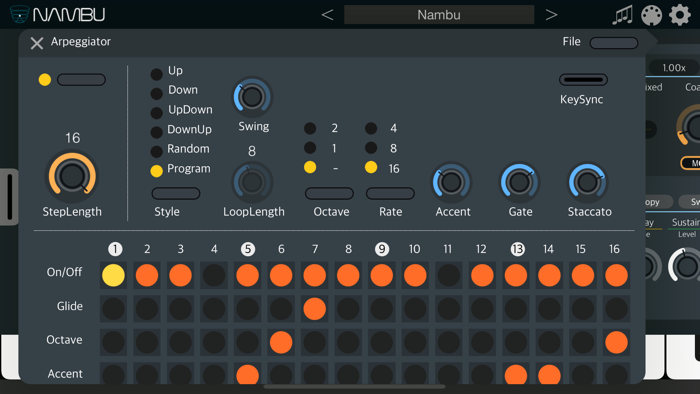This screenshot has height=394, width=700.
Task: Select octave range 1
Action: 310,148
